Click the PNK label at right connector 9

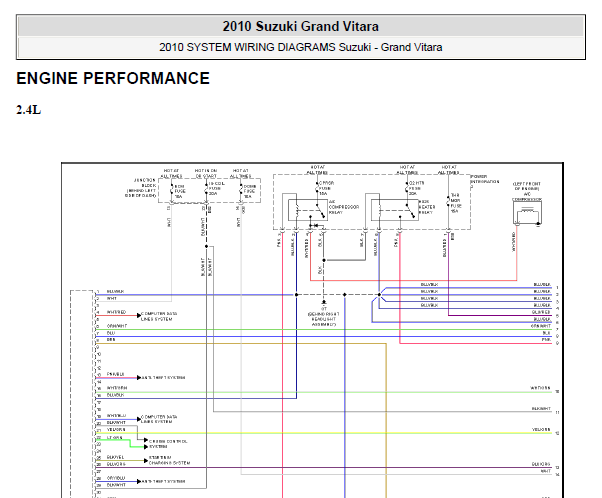pyautogui.click(x=546, y=340)
